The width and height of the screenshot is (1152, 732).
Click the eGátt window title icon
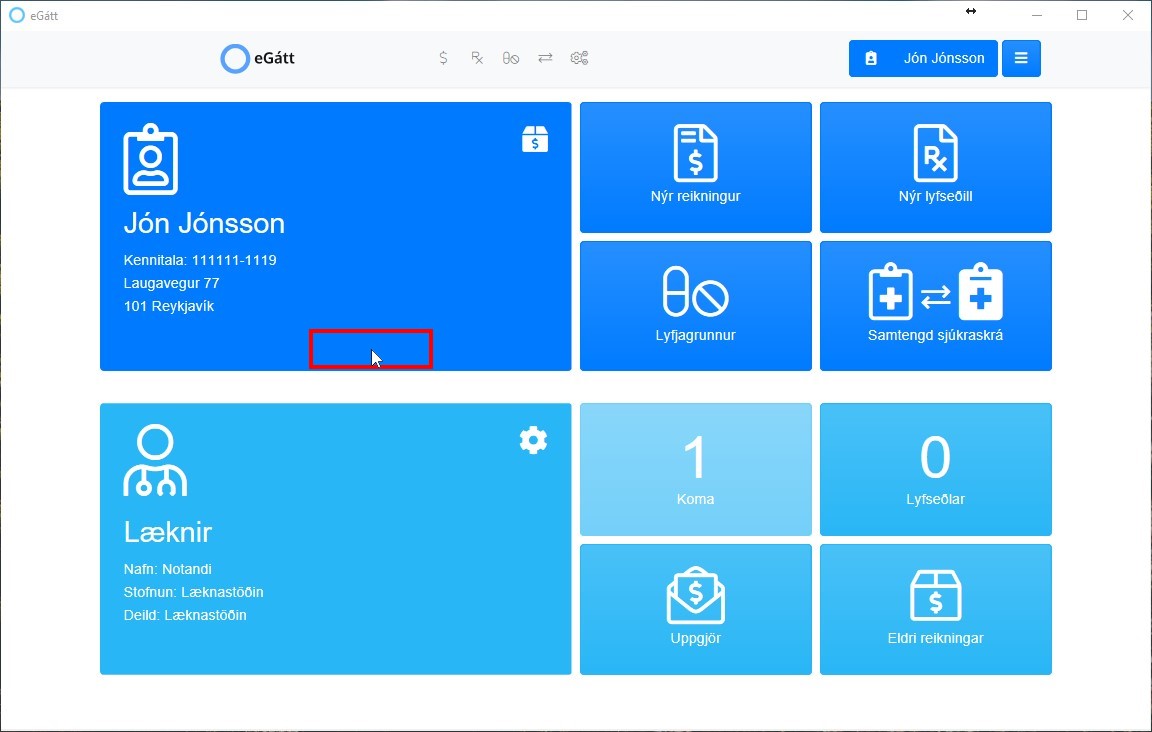coord(16,15)
